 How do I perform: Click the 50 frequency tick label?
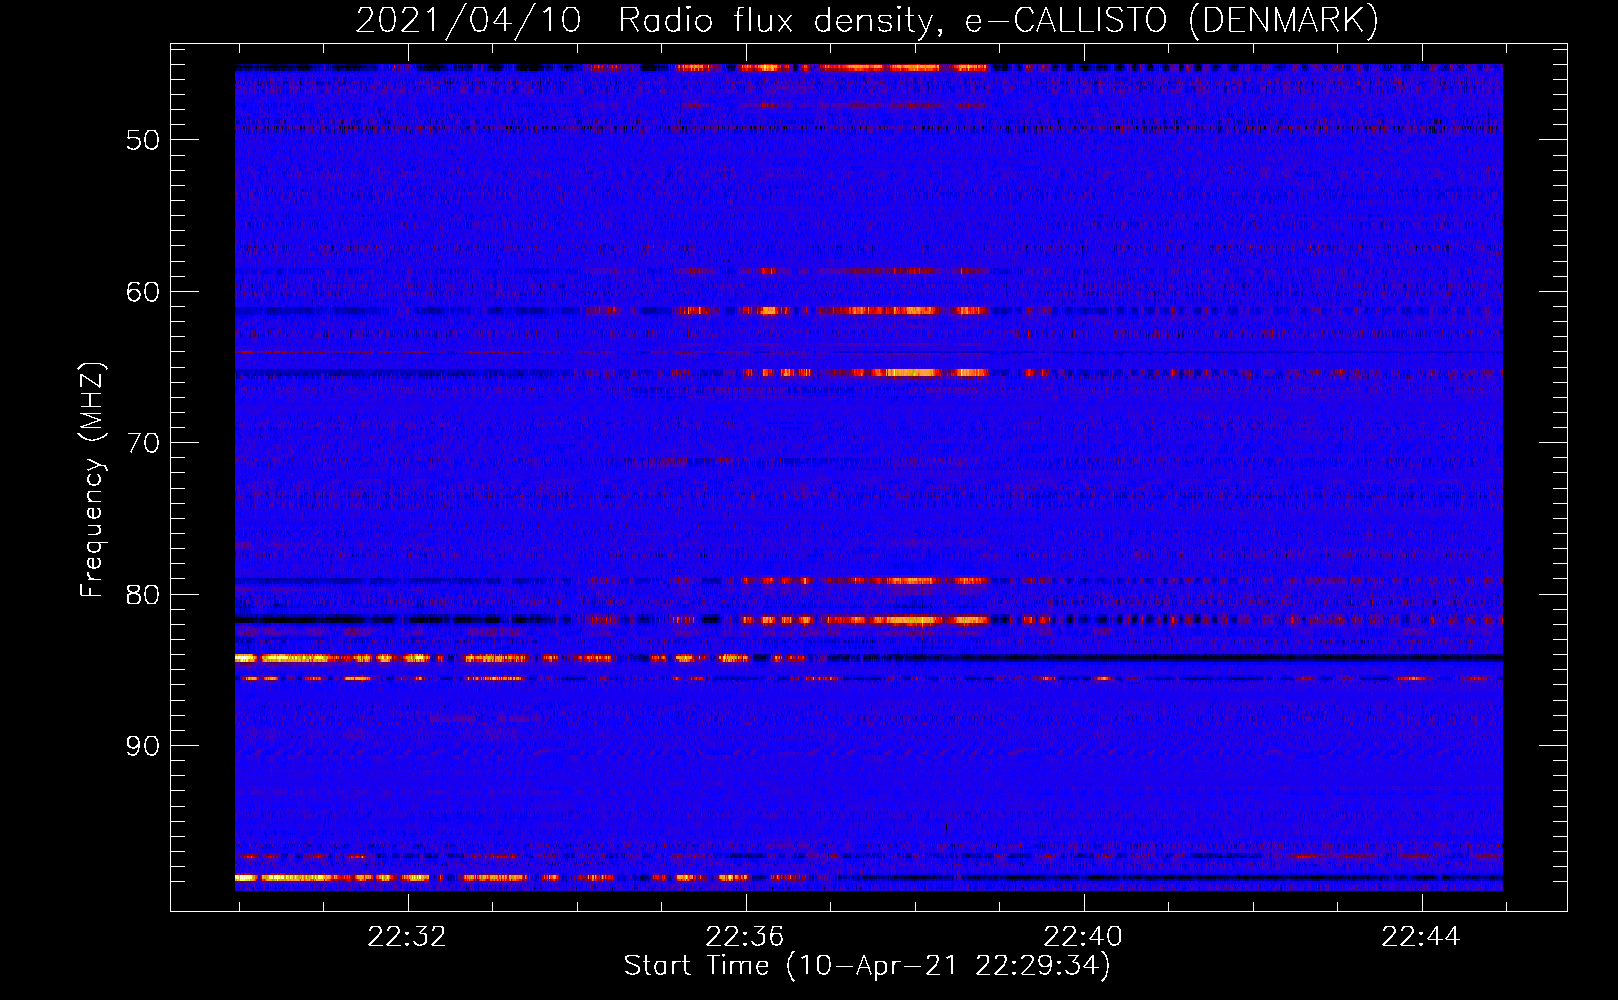point(143,140)
